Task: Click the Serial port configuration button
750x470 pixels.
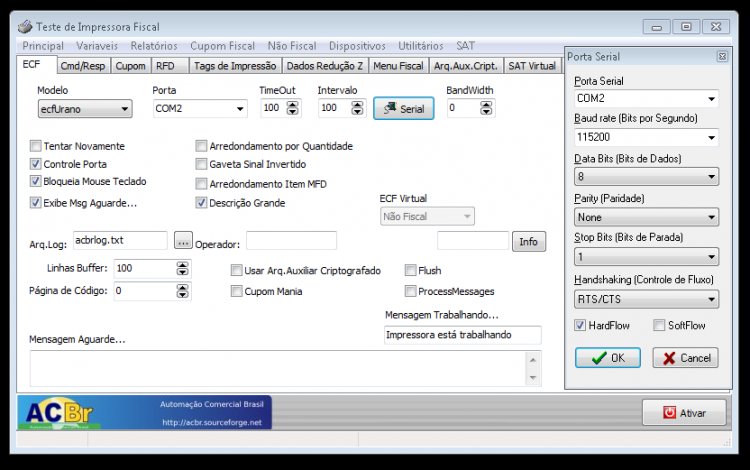Action: point(403,109)
